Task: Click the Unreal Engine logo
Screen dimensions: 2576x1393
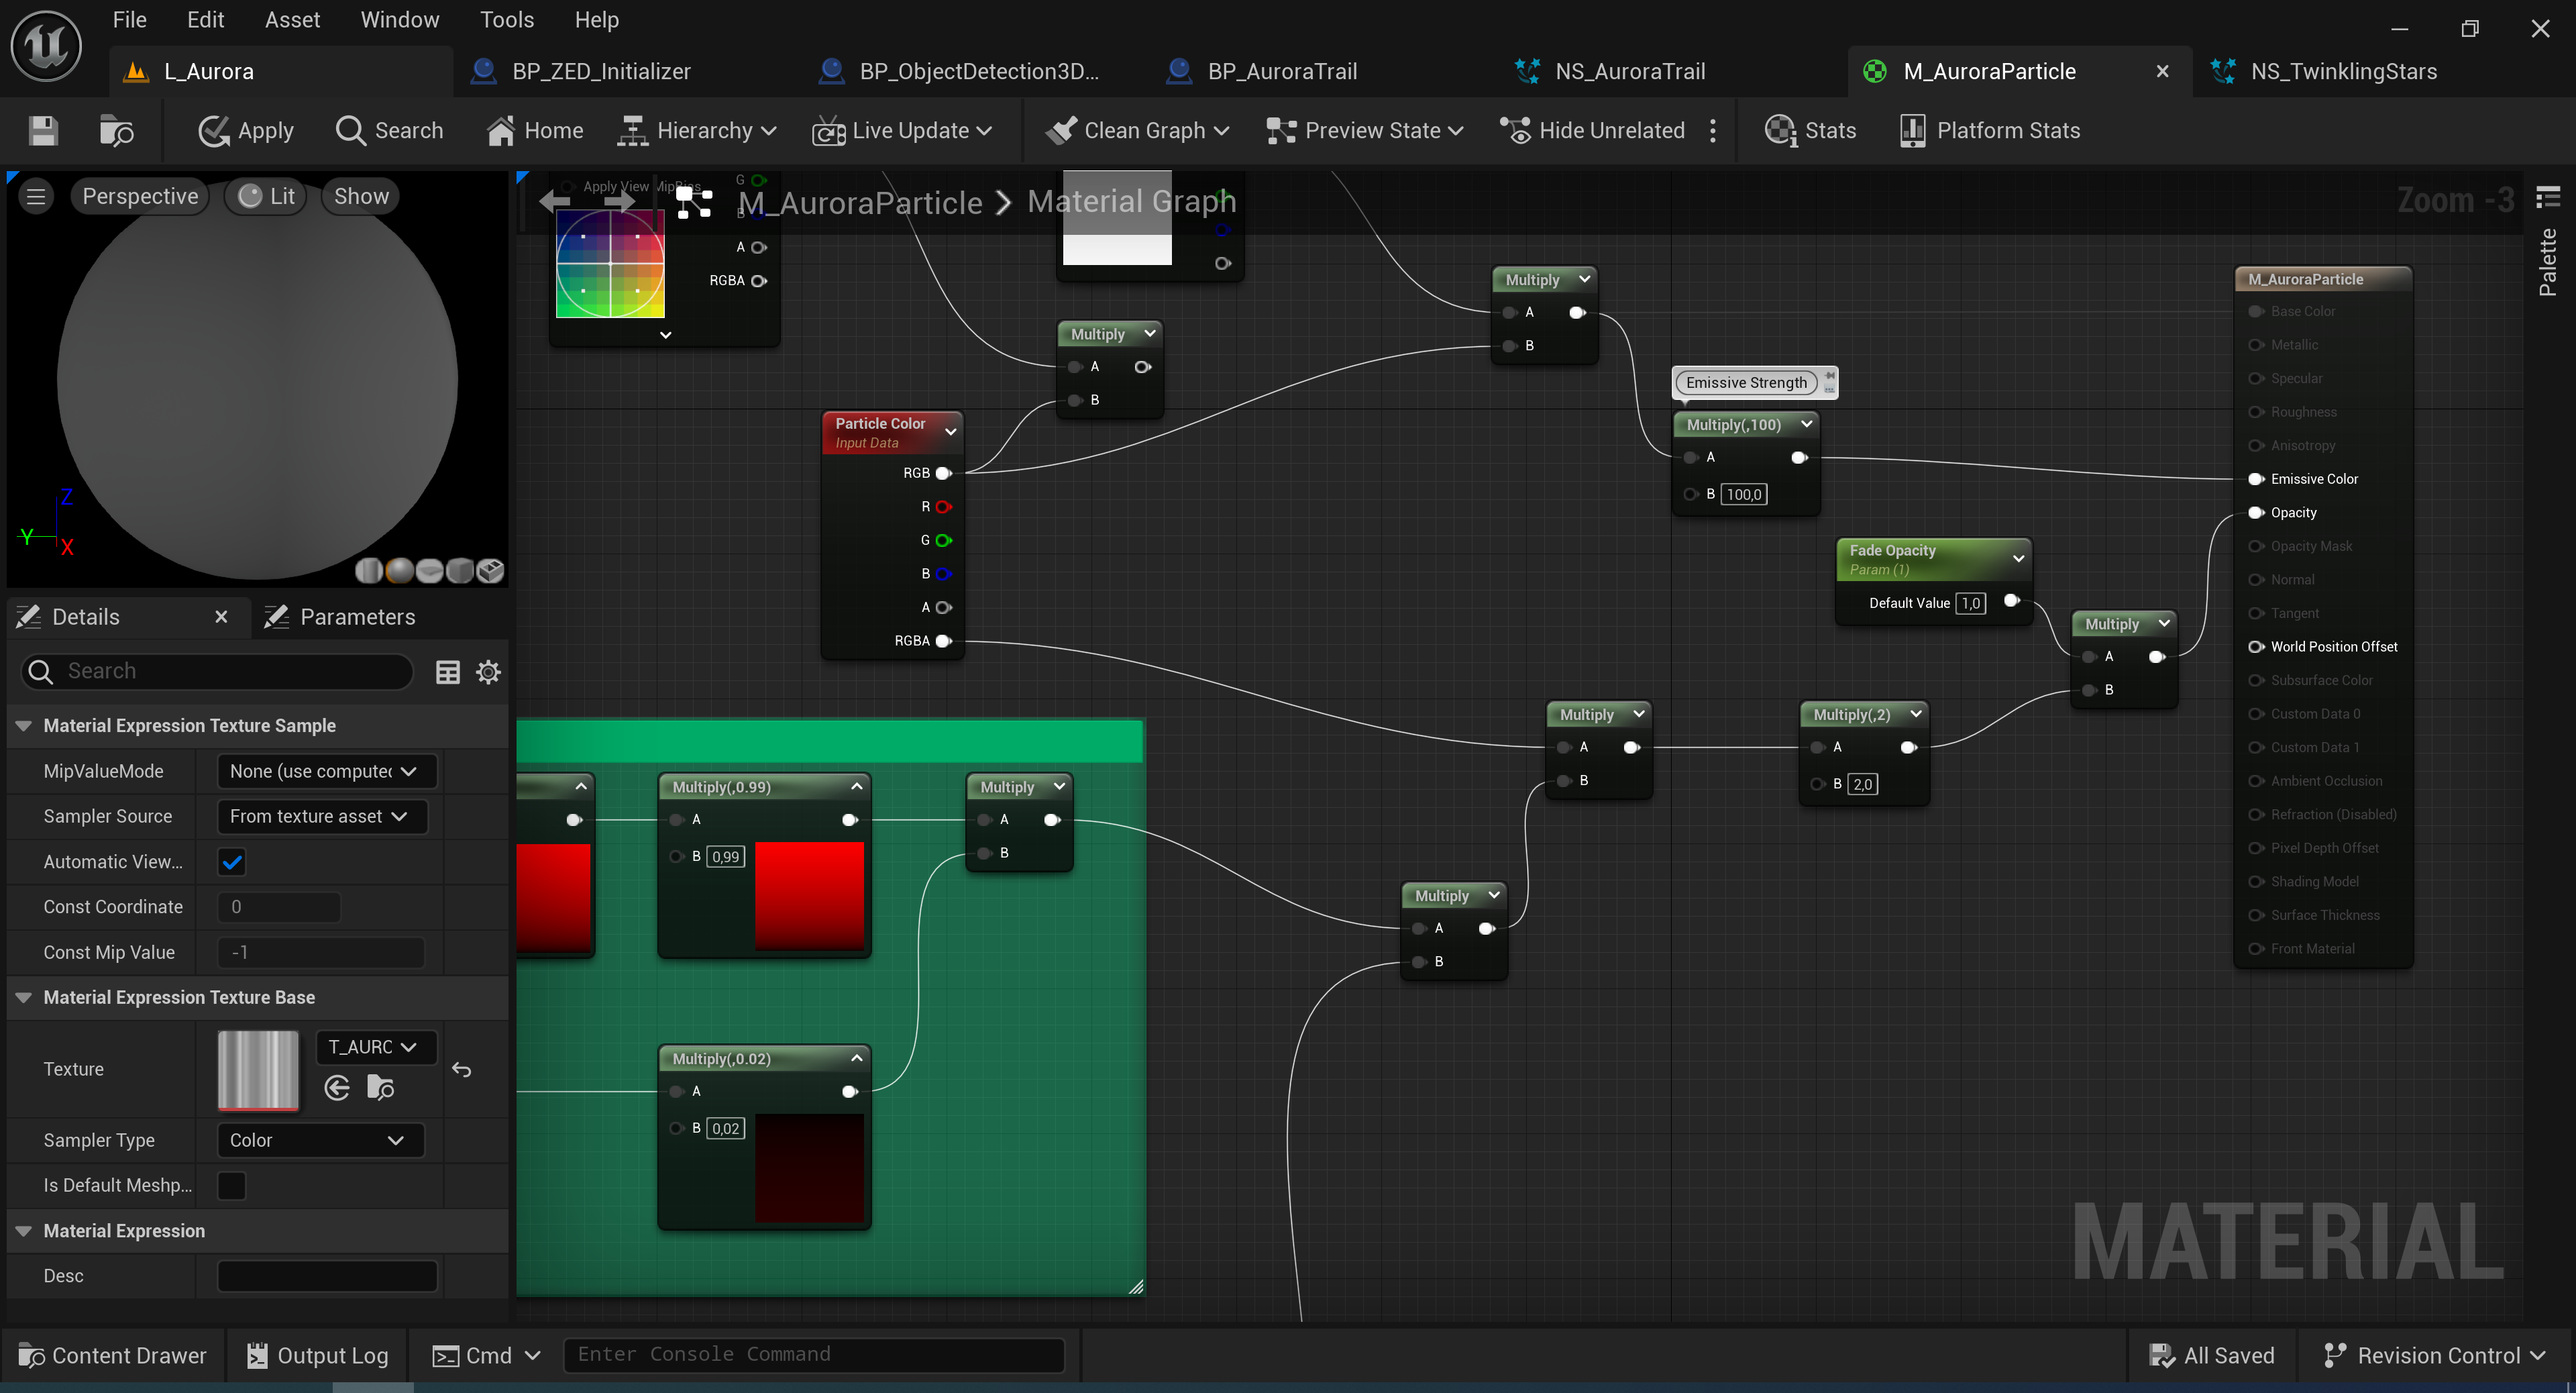Action: [46, 46]
